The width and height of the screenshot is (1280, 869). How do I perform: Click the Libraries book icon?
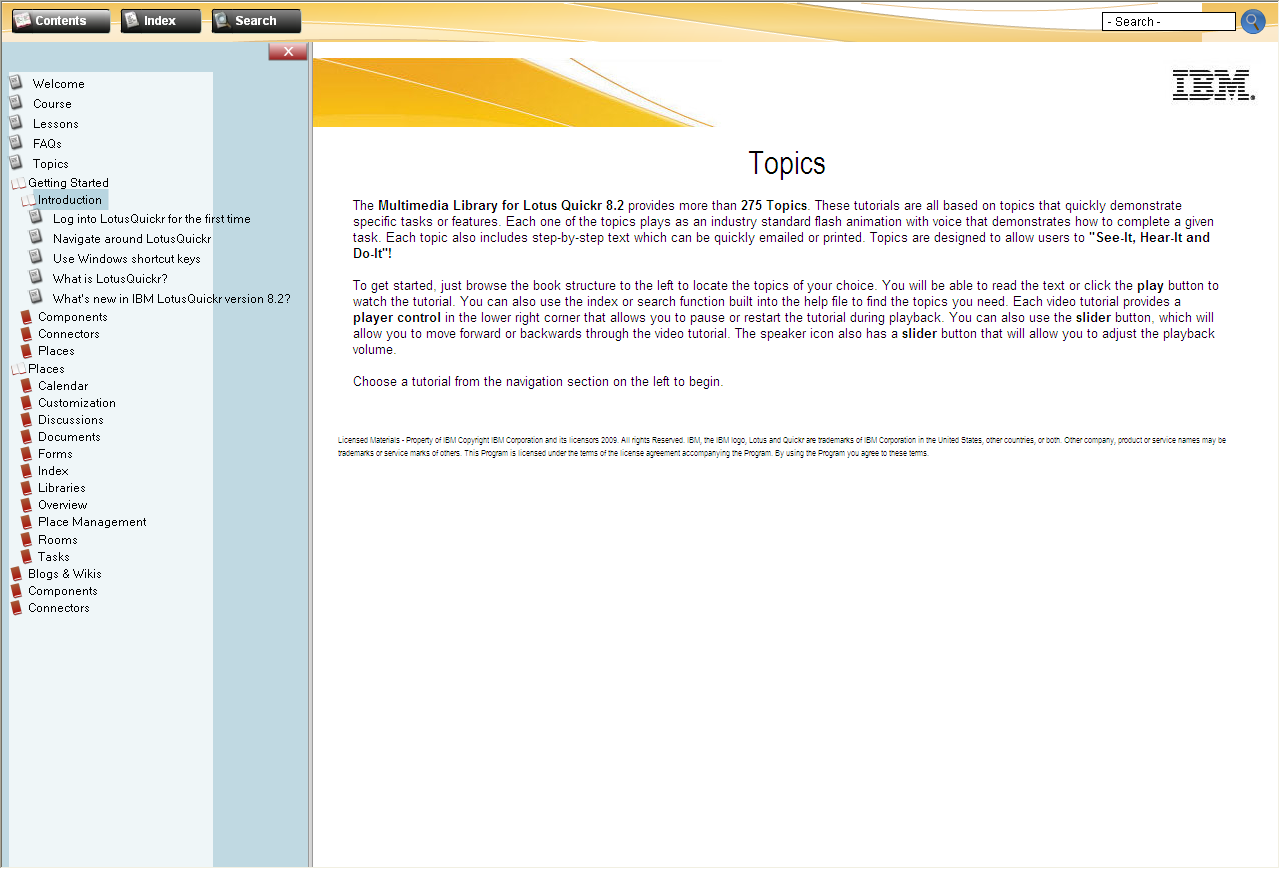[x=27, y=488]
